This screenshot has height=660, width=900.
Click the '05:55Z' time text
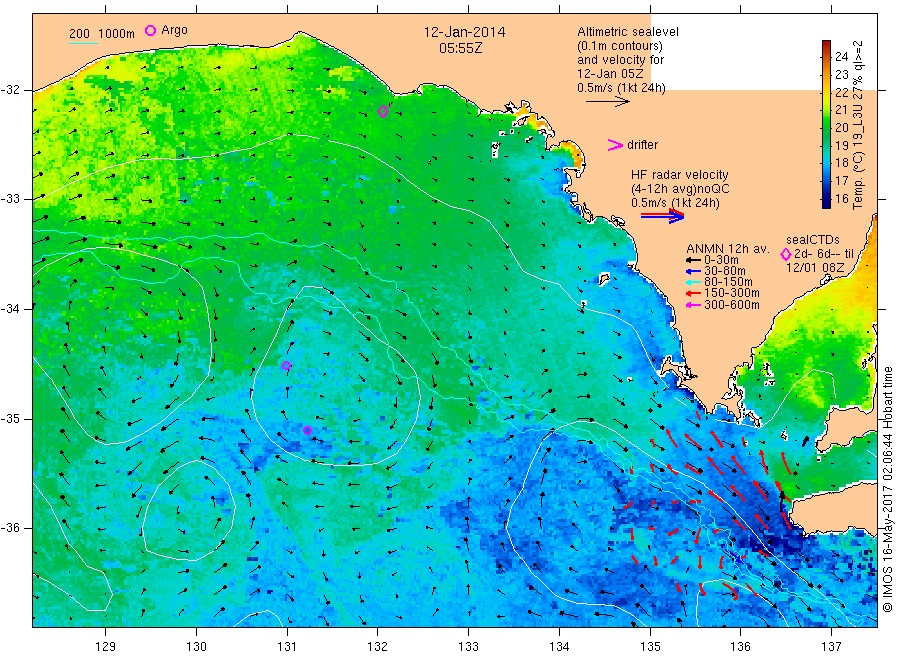point(461,48)
